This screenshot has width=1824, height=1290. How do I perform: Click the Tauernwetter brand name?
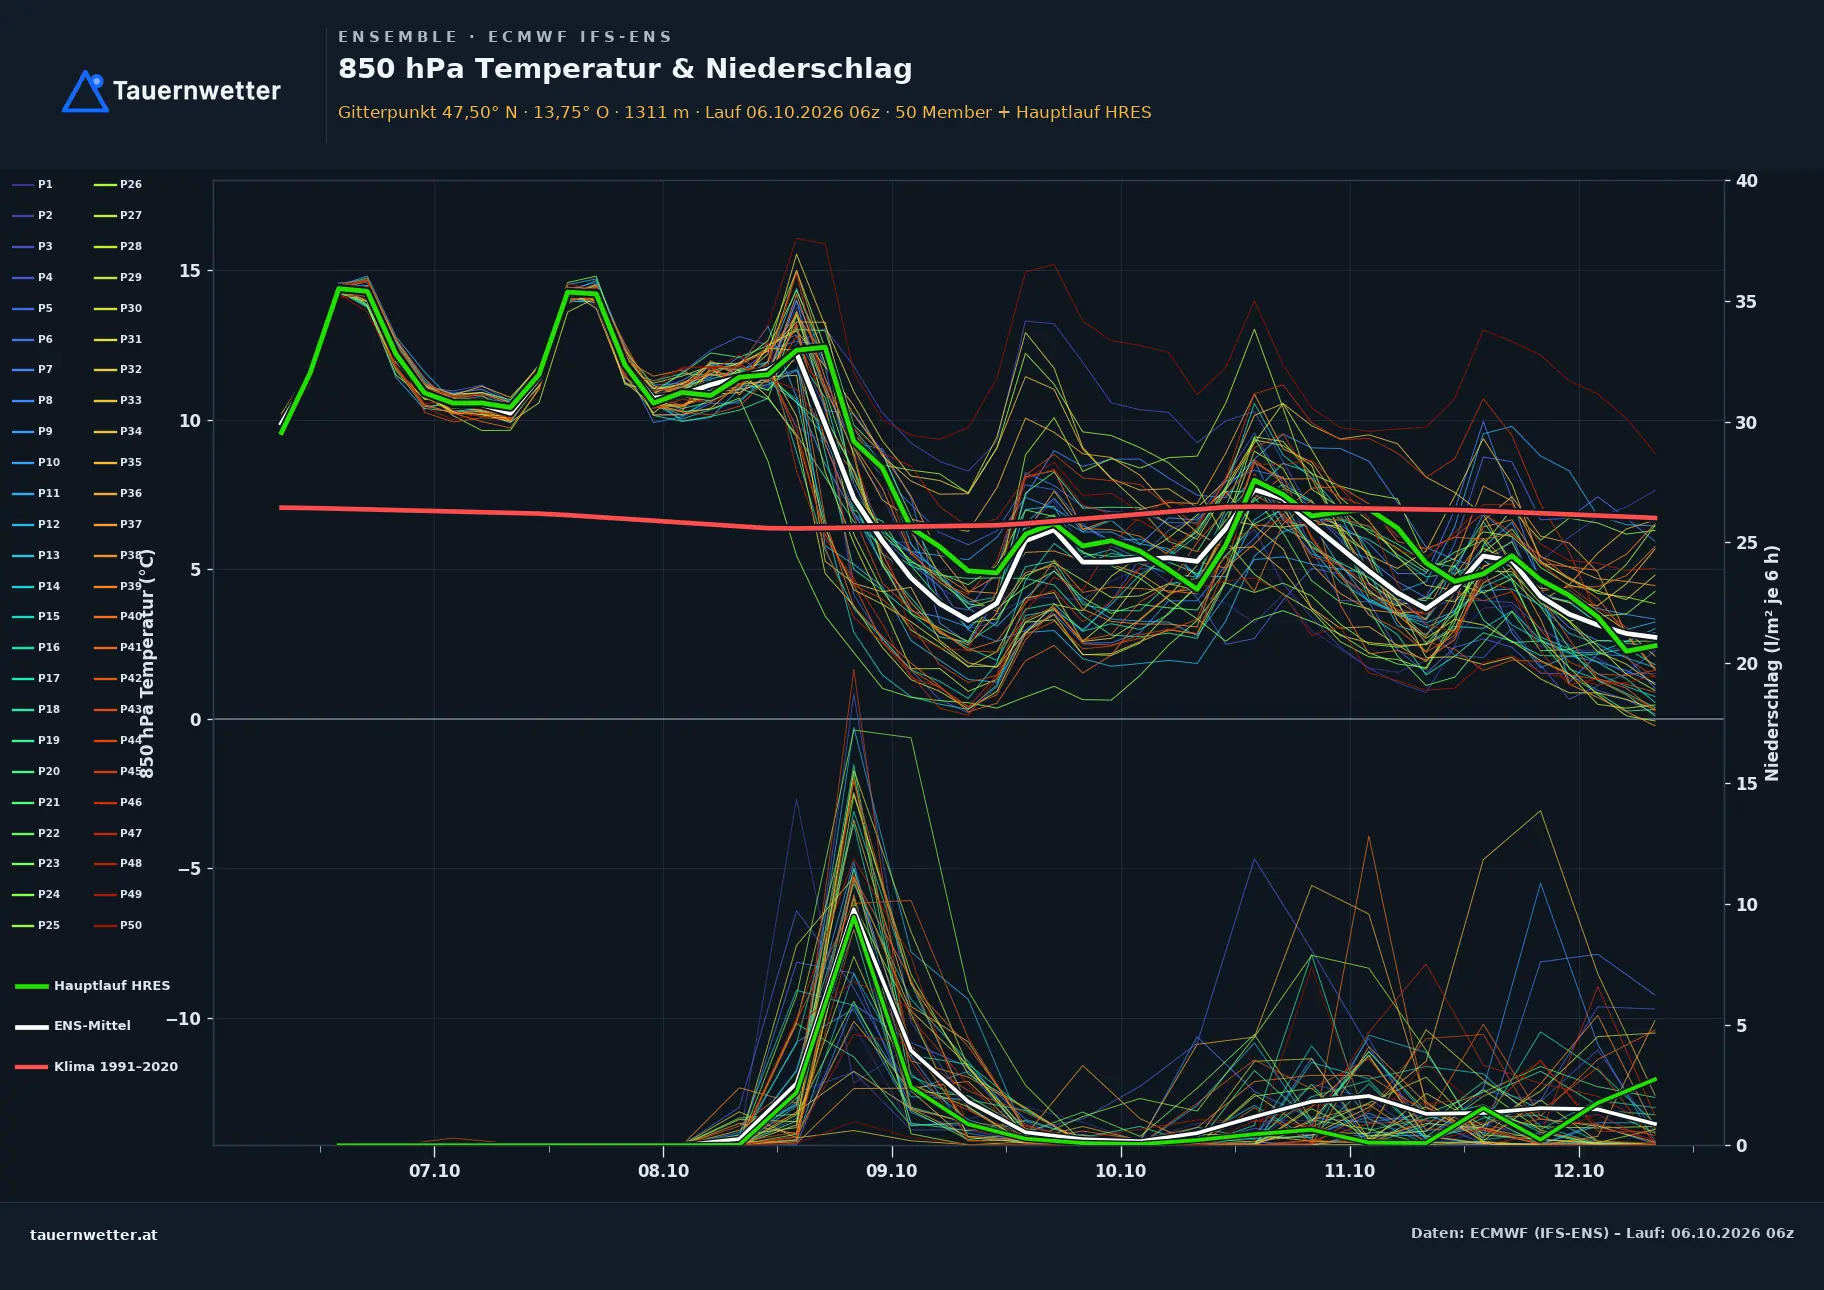[x=197, y=91]
